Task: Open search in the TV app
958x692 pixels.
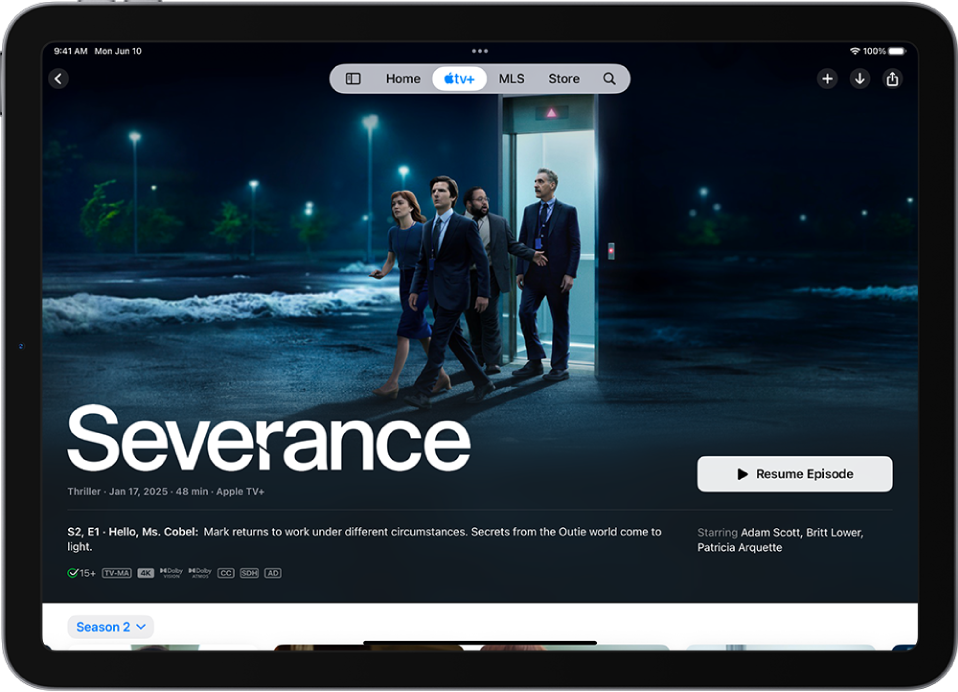Action: (x=609, y=78)
